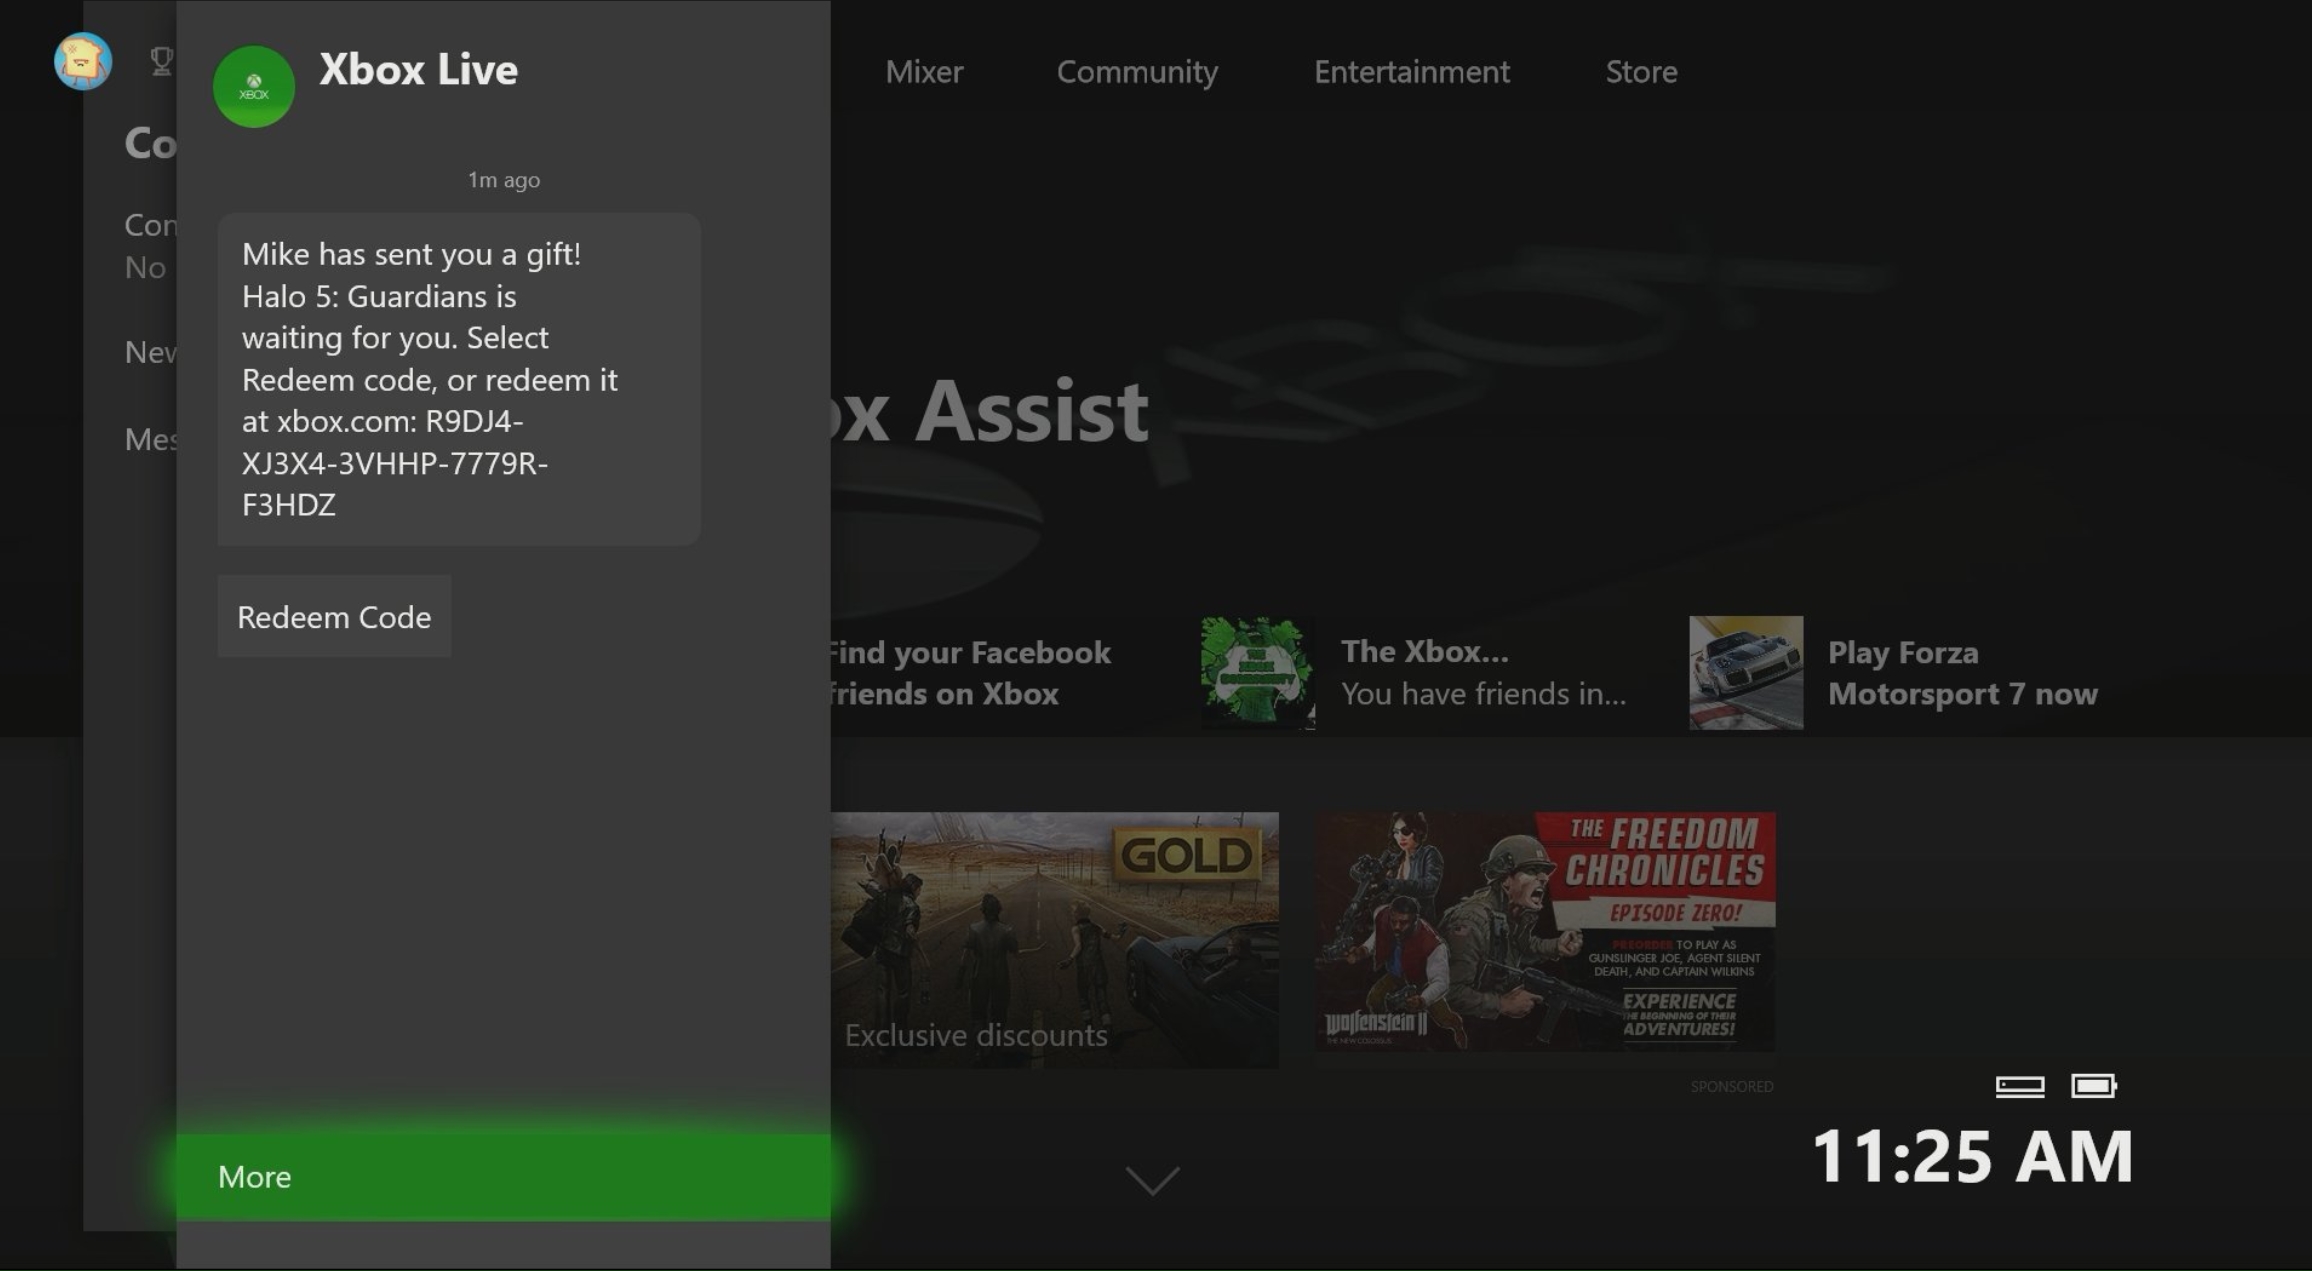The image size is (2312, 1271).
Task: Open the profile gamerpic avatar
Action: coord(83,62)
